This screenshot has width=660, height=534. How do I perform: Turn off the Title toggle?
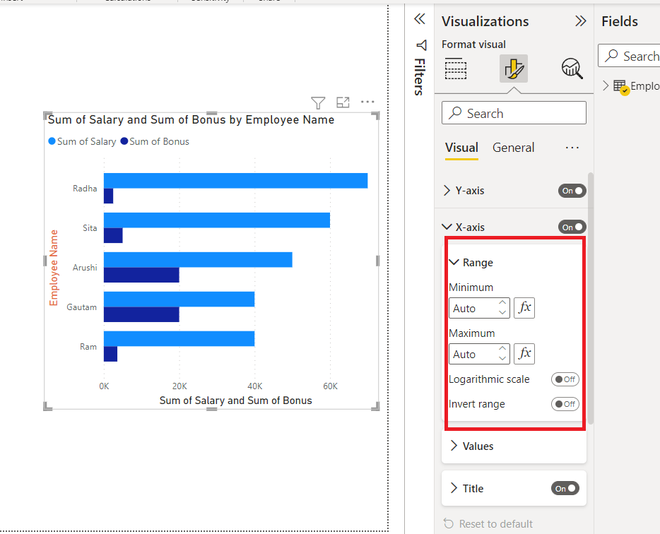click(565, 489)
